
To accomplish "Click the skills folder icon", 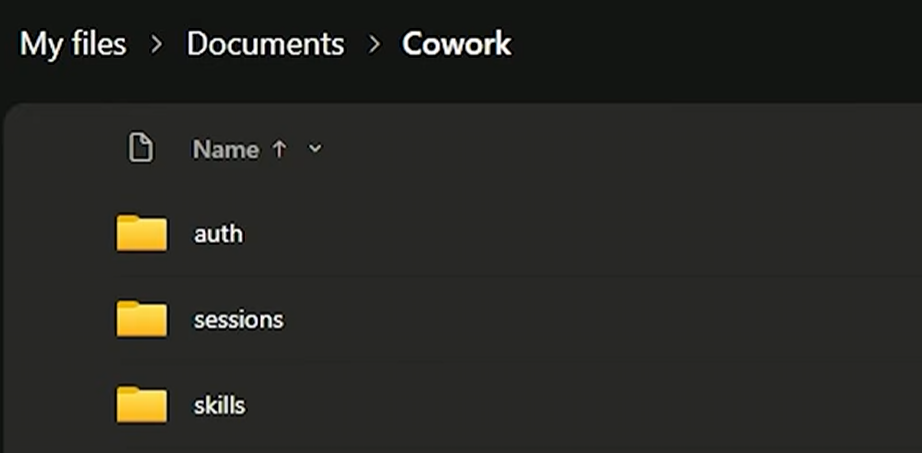I will [142, 405].
